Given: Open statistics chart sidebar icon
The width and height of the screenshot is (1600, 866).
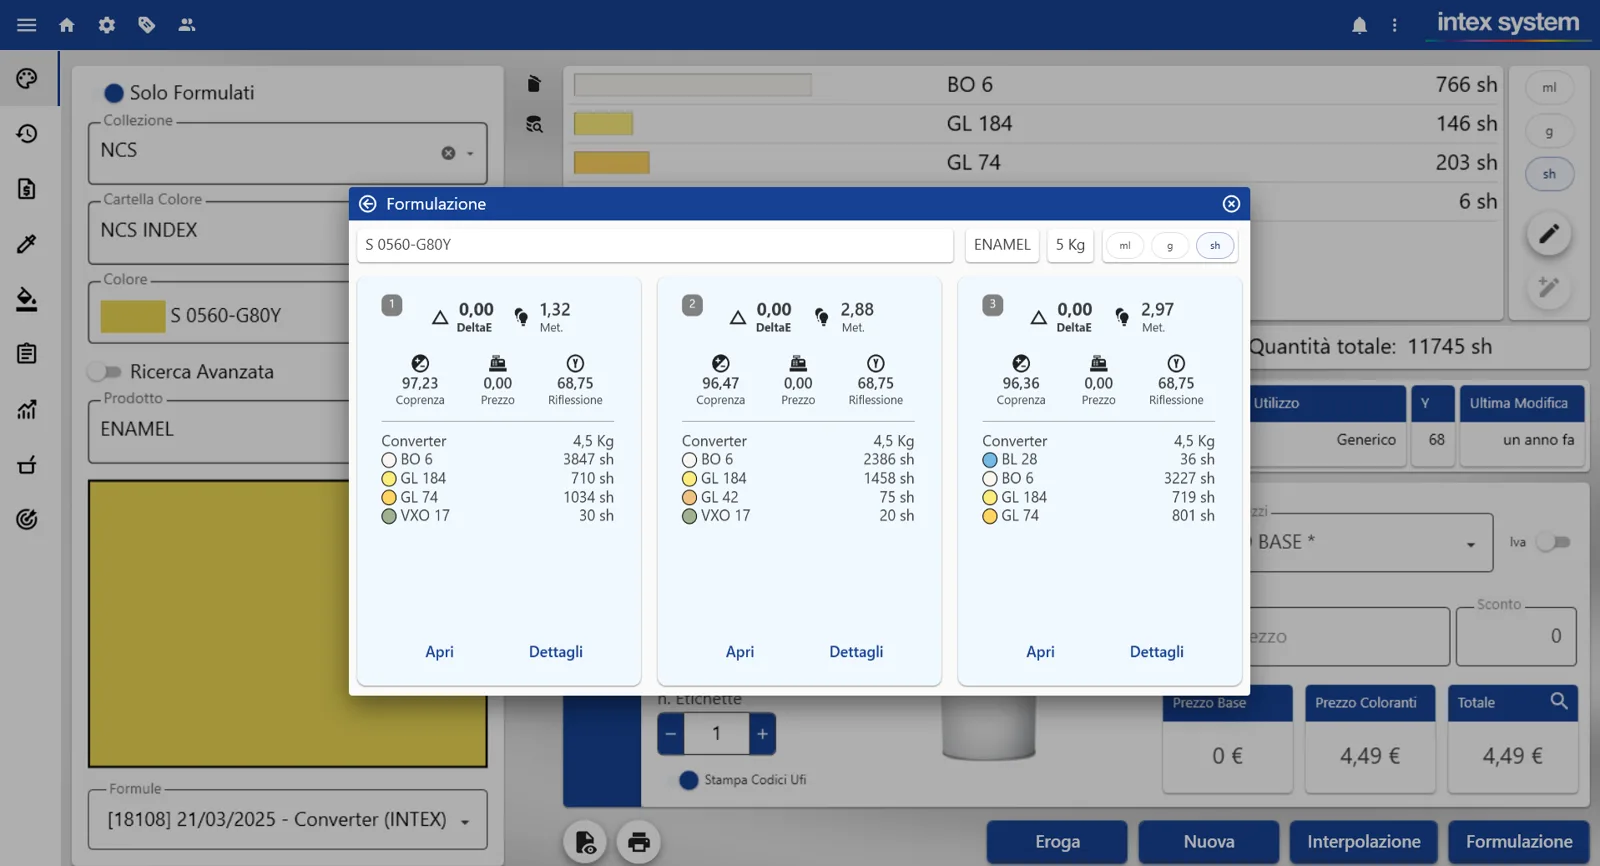Looking at the screenshot, I should tap(27, 409).
